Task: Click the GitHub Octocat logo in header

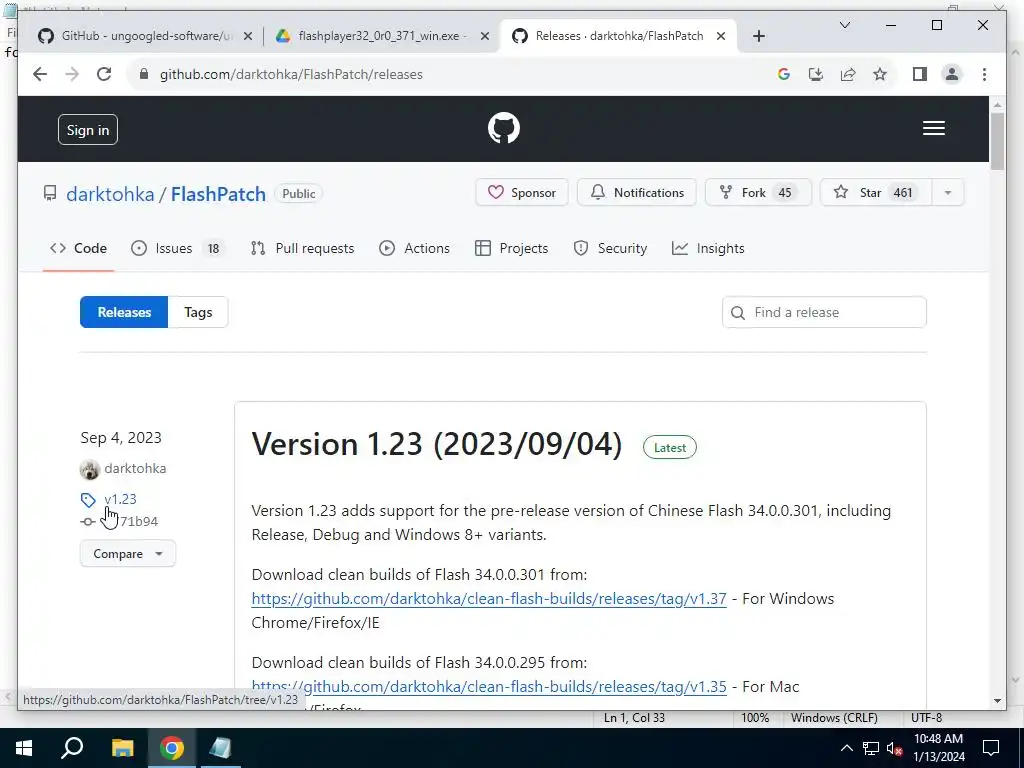Action: 504,128
